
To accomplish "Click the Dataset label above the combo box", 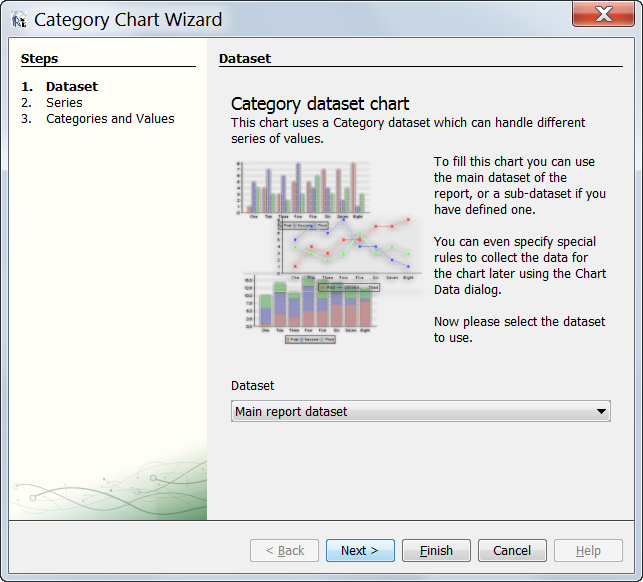I will click(252, 385).
